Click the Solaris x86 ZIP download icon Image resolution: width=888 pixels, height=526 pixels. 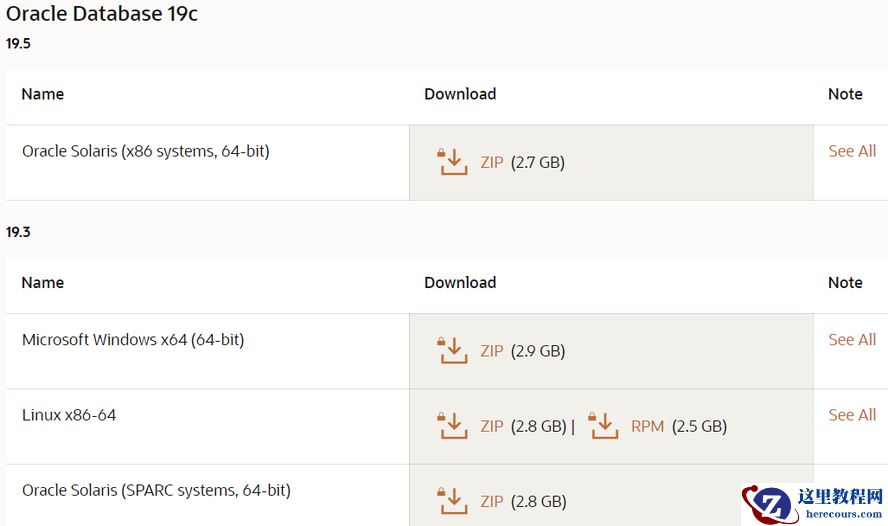tap(453, 162)
